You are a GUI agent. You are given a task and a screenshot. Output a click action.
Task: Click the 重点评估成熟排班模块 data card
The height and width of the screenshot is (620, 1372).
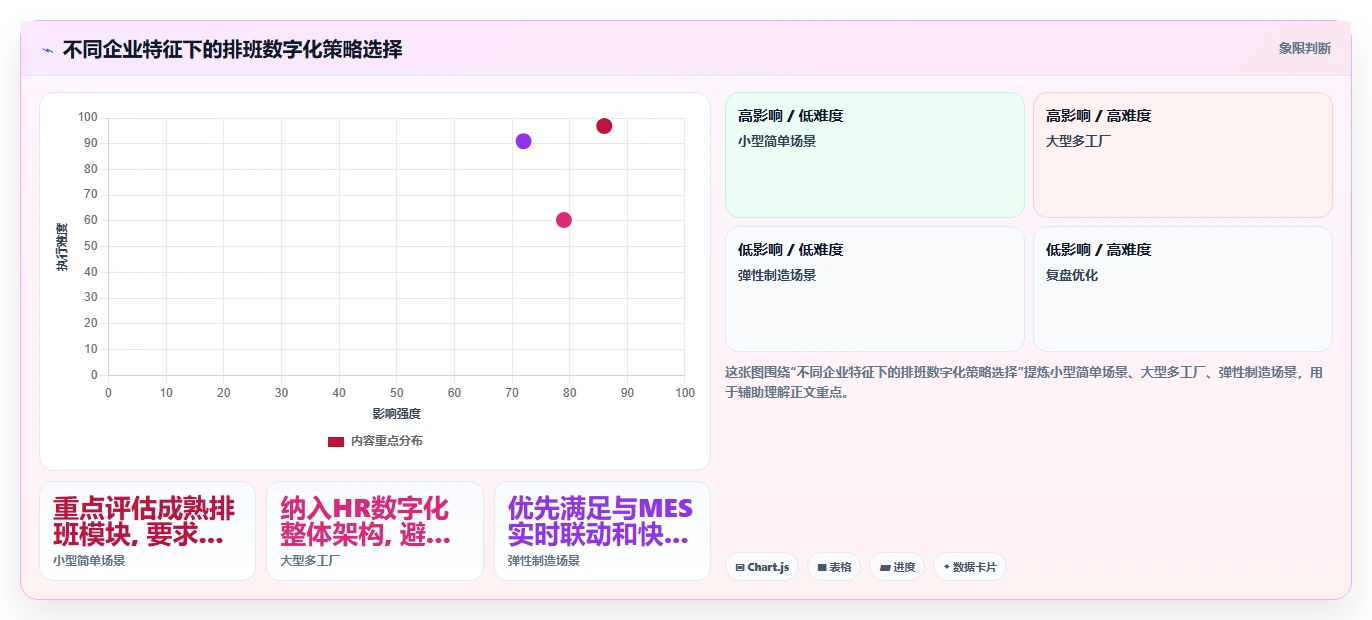pyautogui.click(x=148, y=531)
